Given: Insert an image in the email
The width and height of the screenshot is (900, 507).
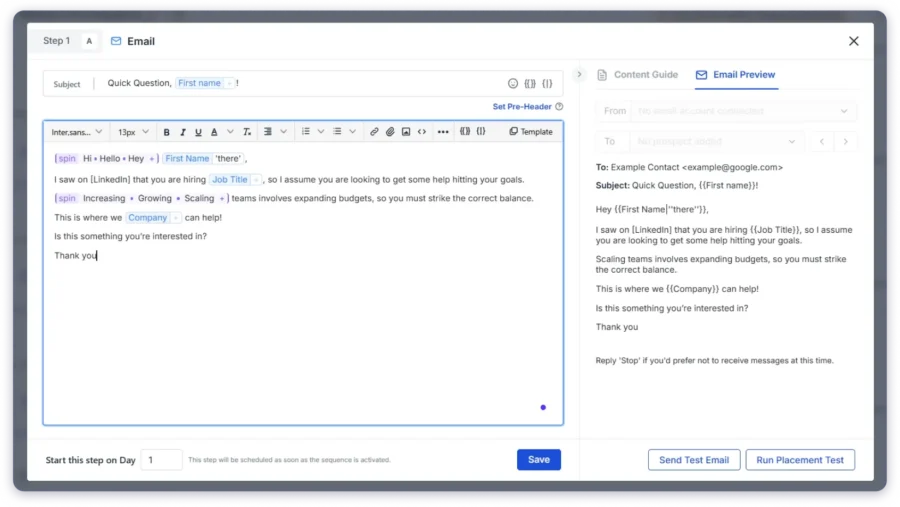Looking at the screenshot, I should click(x=406, y=132).
